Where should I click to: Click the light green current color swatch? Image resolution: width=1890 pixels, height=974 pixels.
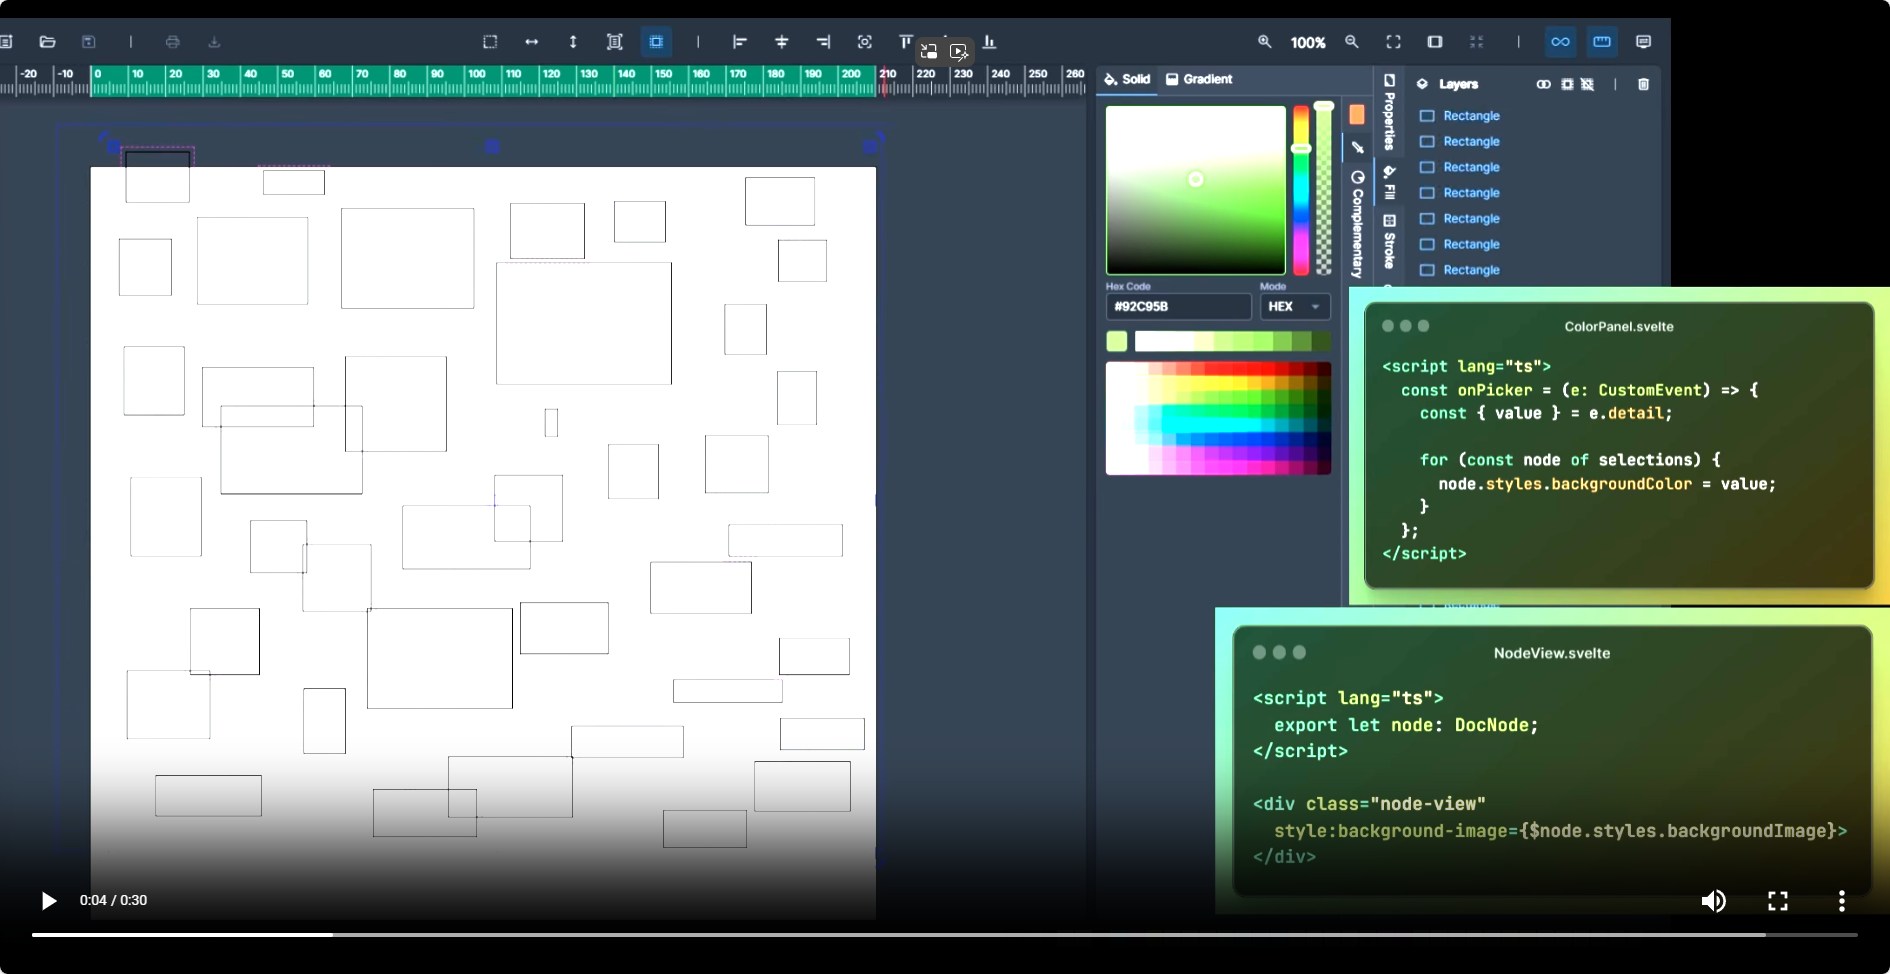(1117, 342)
